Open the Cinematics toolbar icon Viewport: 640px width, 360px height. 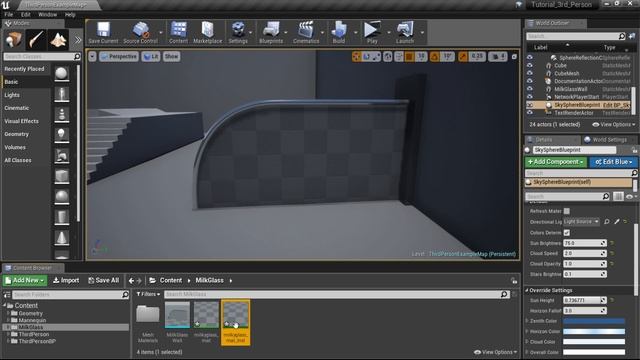[306, 32]
